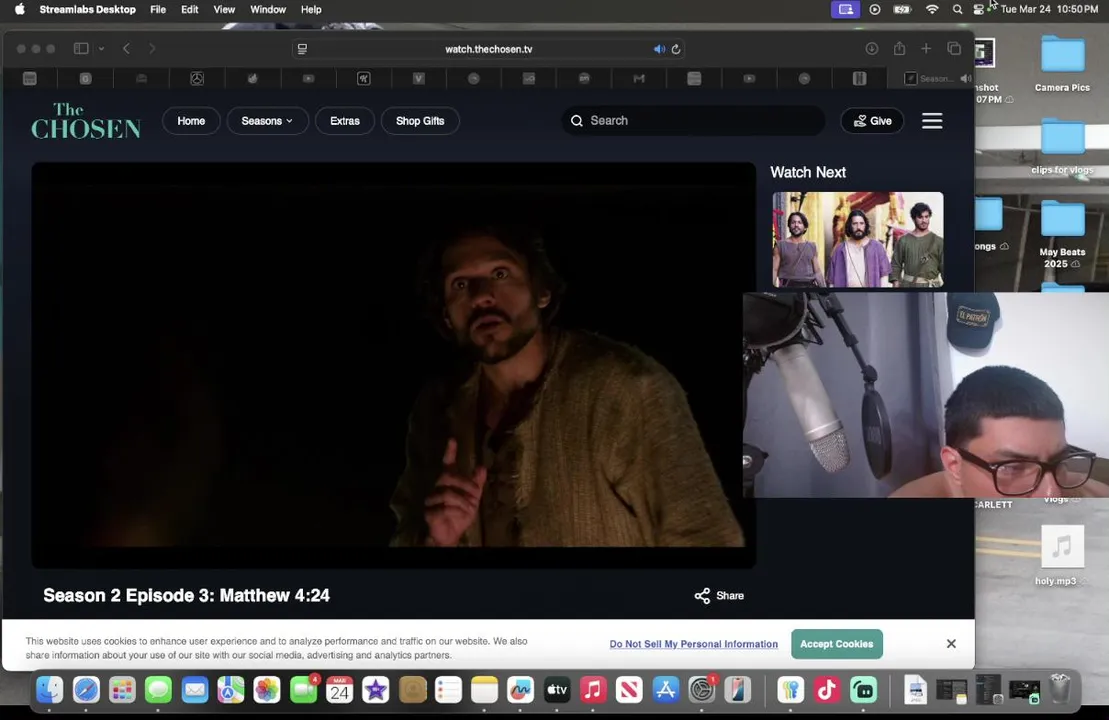Open the Help menu
This screenshot has height=720, width=1109.
pyautogui.click(x=311, y=9)
